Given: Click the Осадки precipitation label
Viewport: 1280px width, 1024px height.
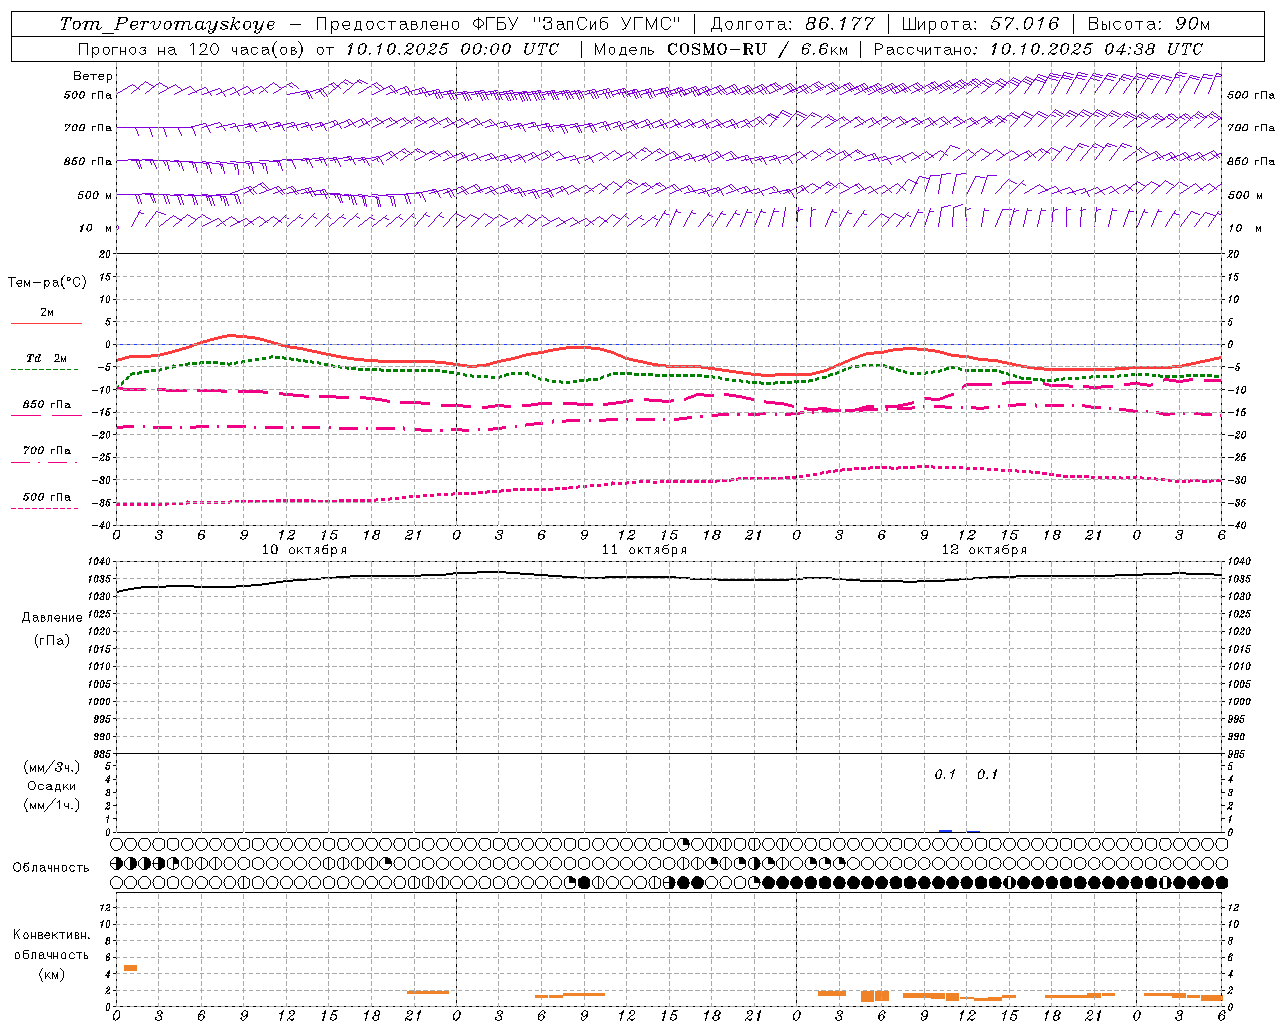Looking at the screenshot, I should click(x=52, y=786).
